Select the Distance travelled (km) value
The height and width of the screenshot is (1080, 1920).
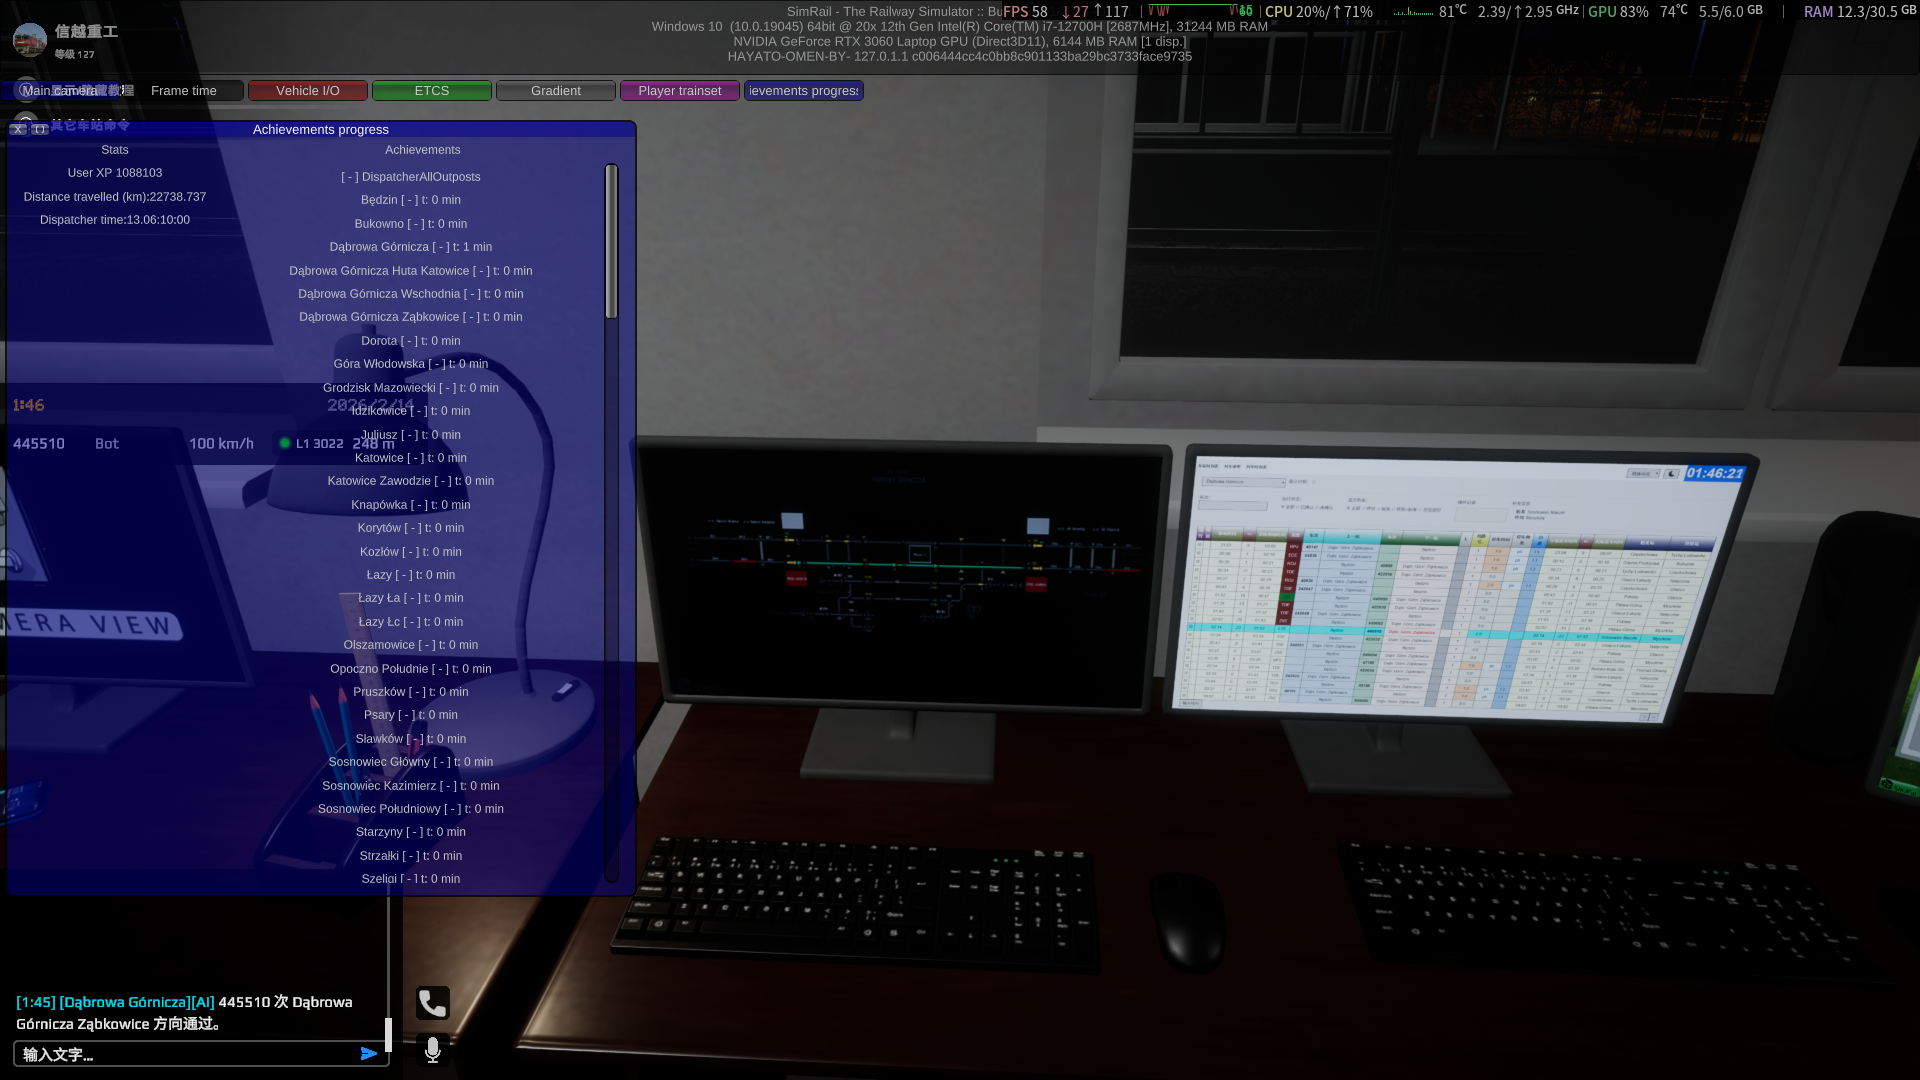(115, 197)
